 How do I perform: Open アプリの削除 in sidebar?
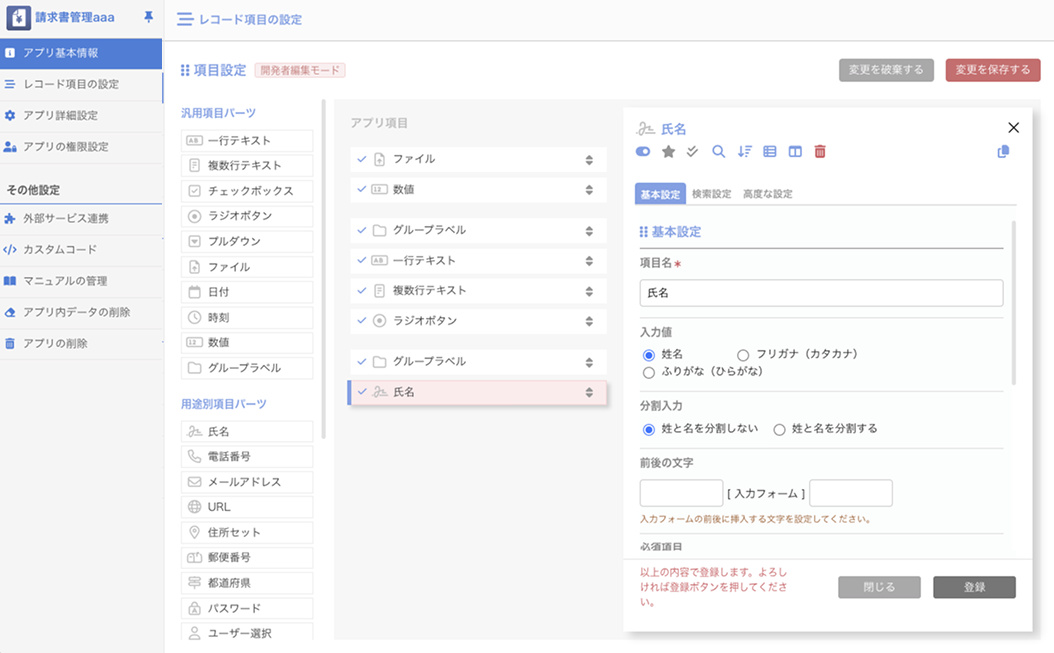click(81, 344)
